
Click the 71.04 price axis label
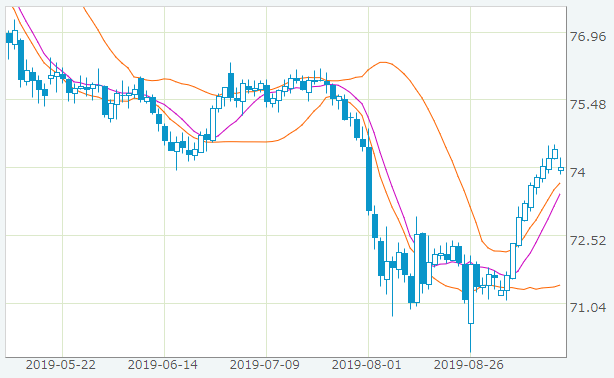tap(588, 308)
